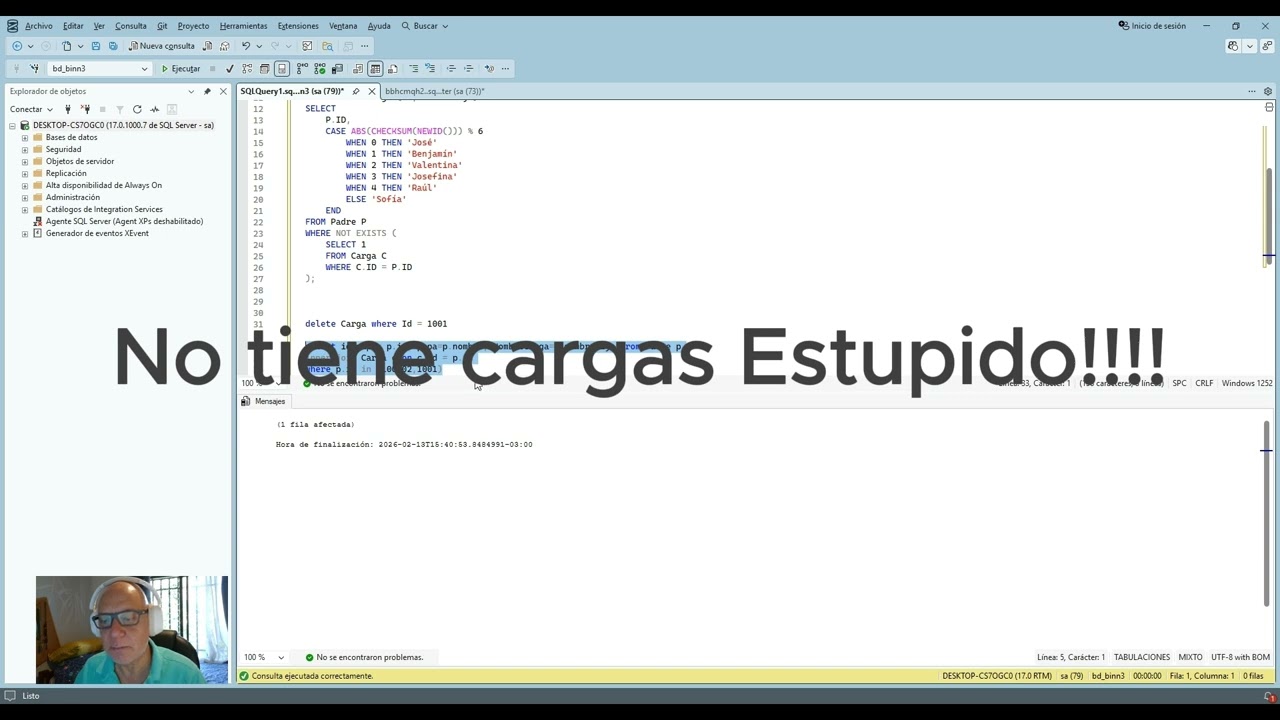Open the Extensiones menu
Screen dimensions: 1280x720
(298, 26)
